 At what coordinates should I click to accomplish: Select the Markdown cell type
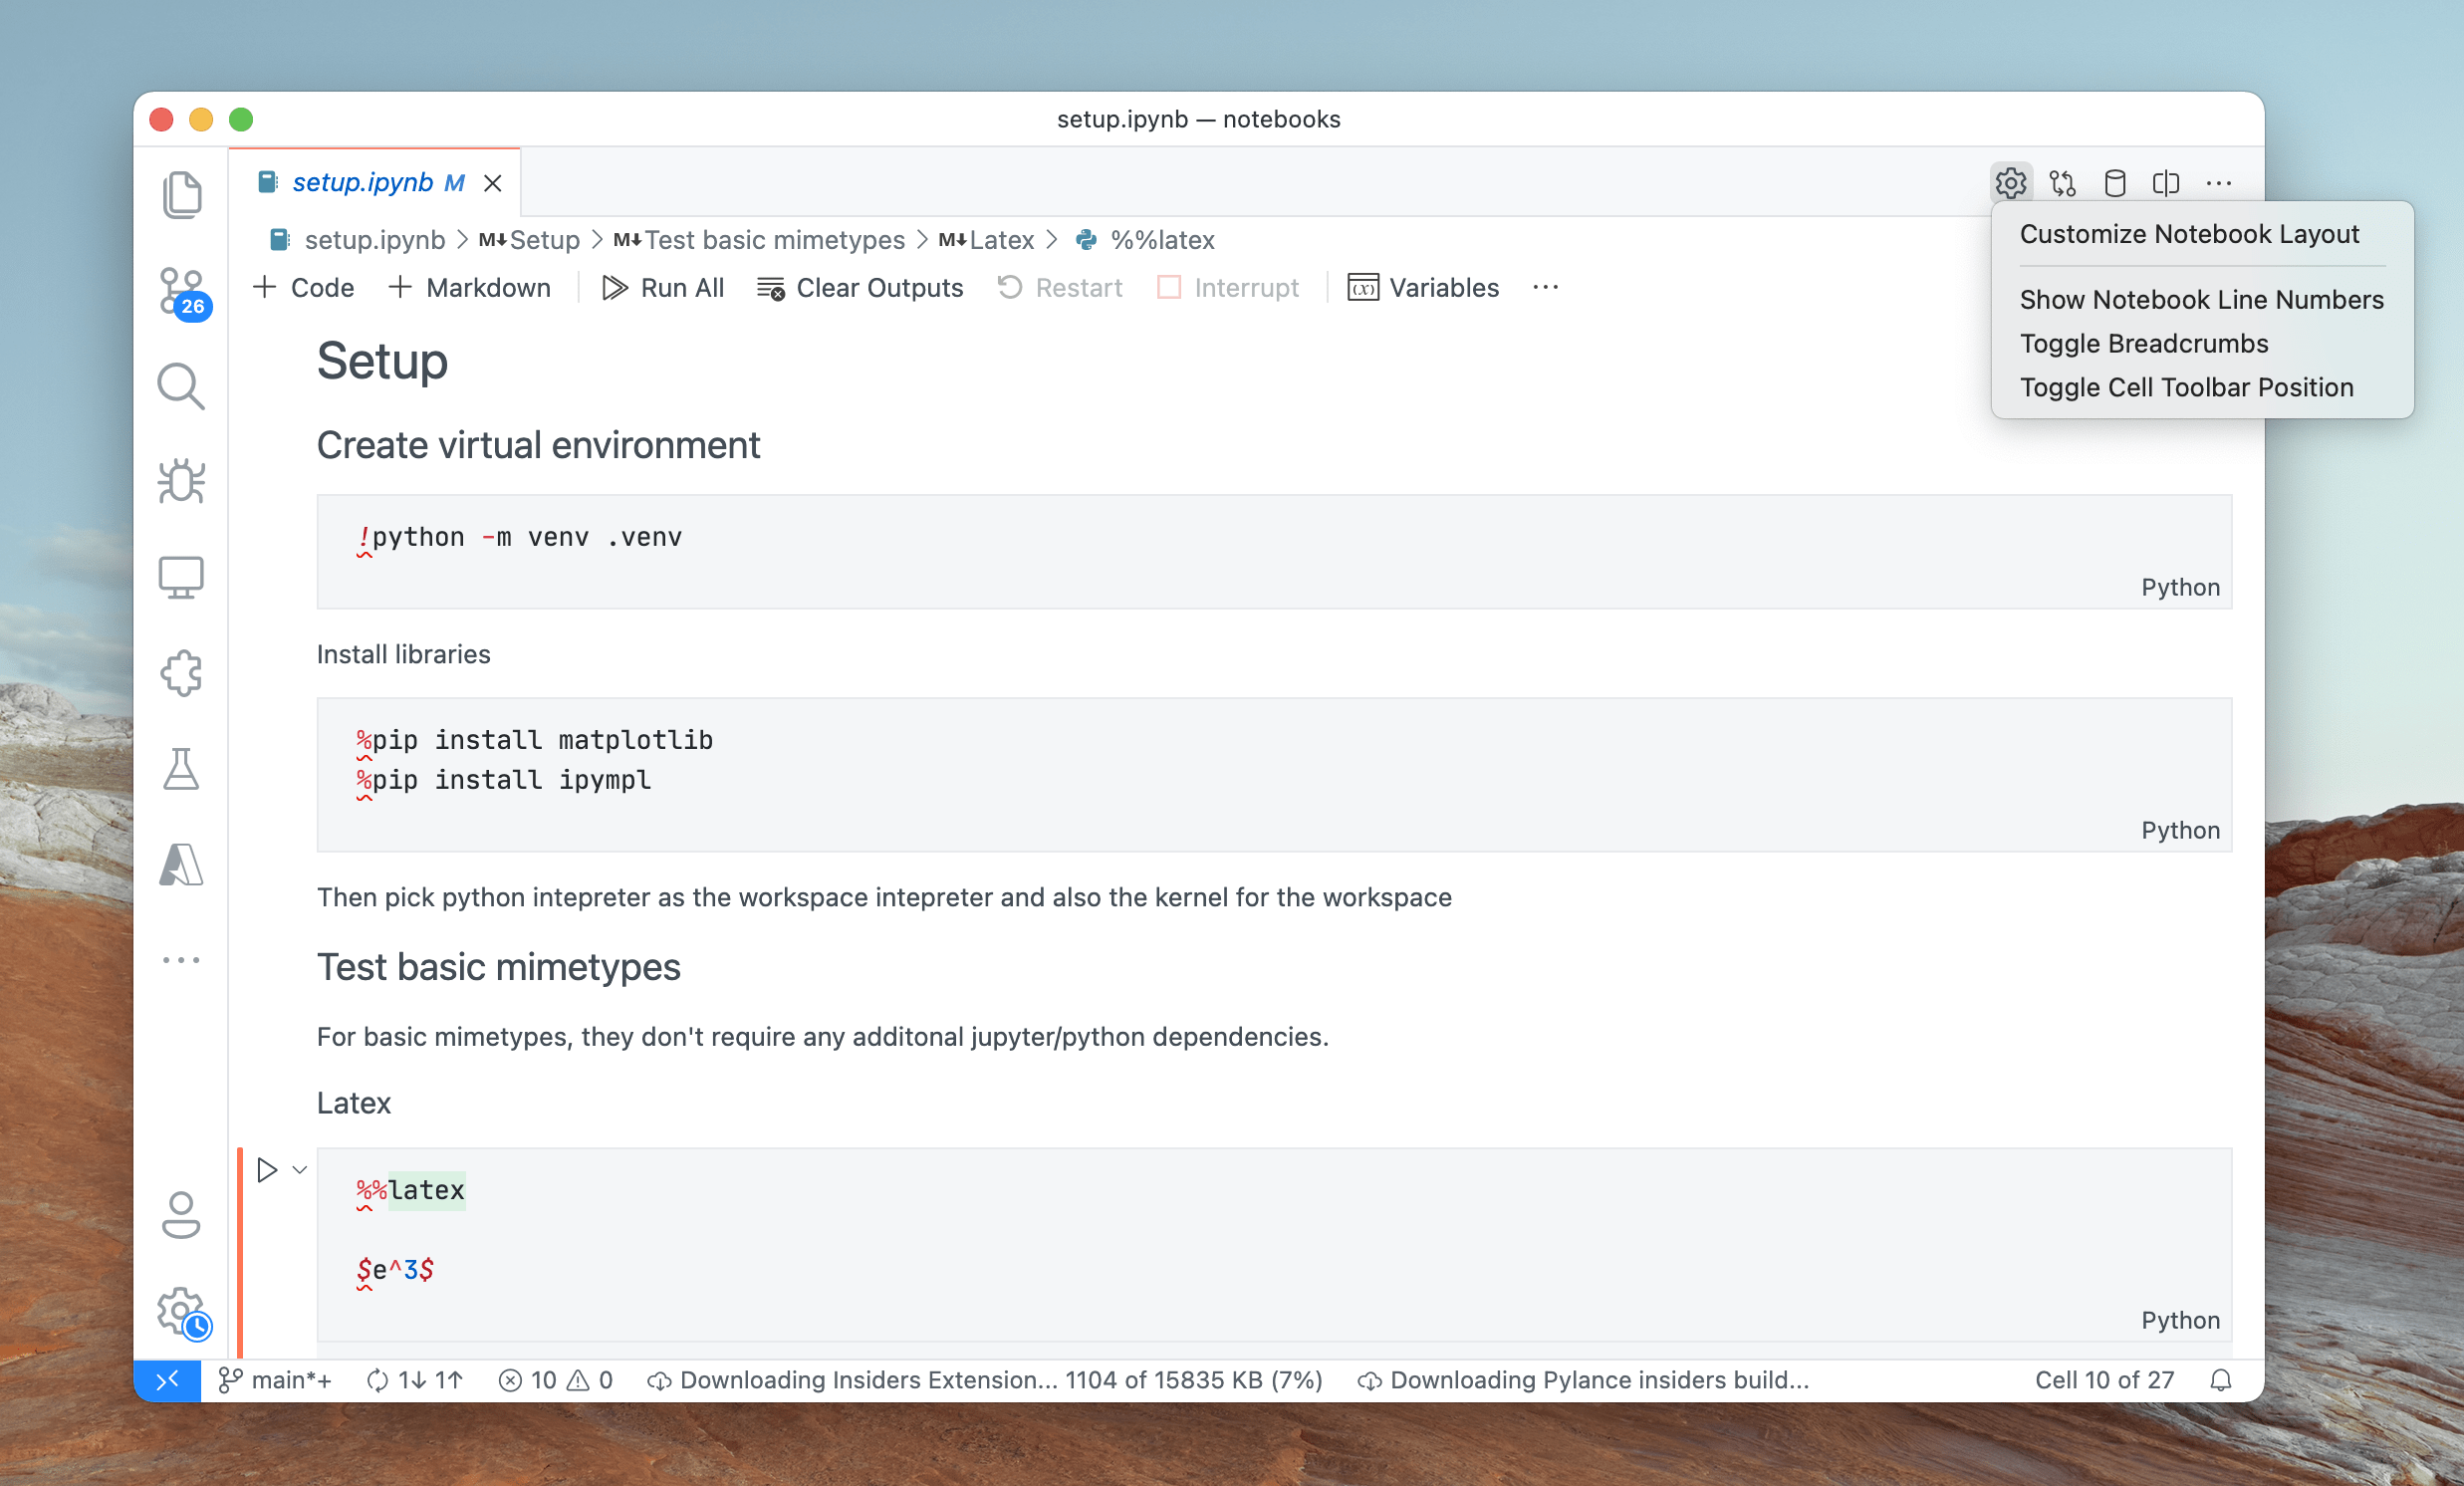point(472,287)
